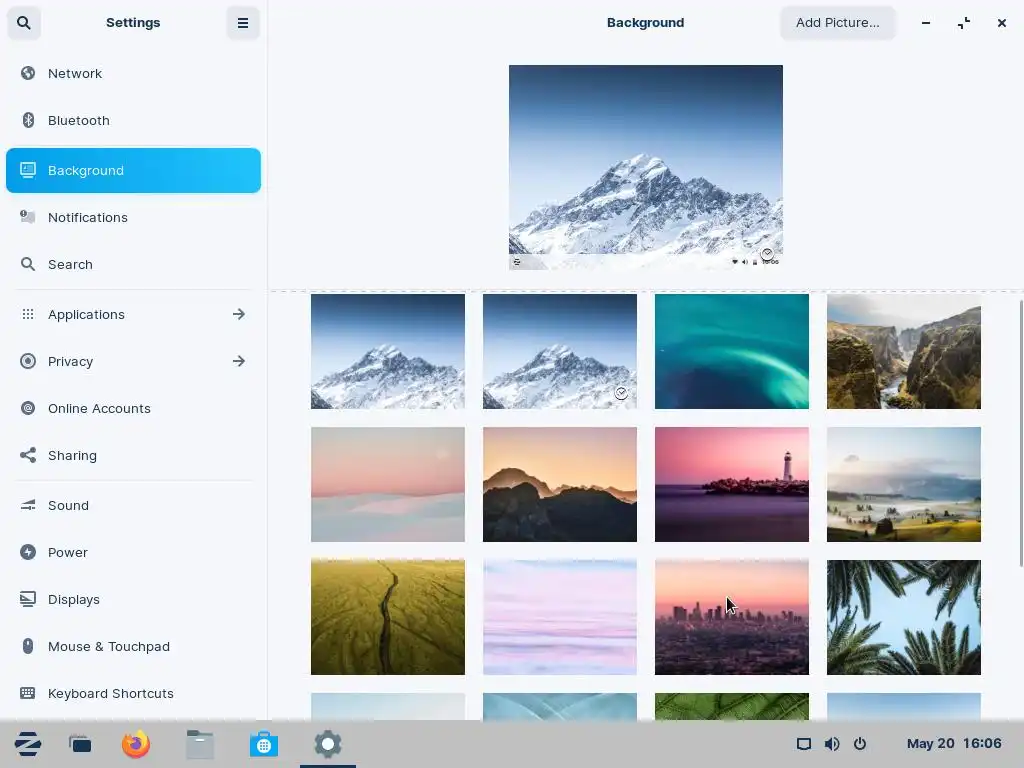Click the Online Accounts at-sign icon

tap(27, 408)
